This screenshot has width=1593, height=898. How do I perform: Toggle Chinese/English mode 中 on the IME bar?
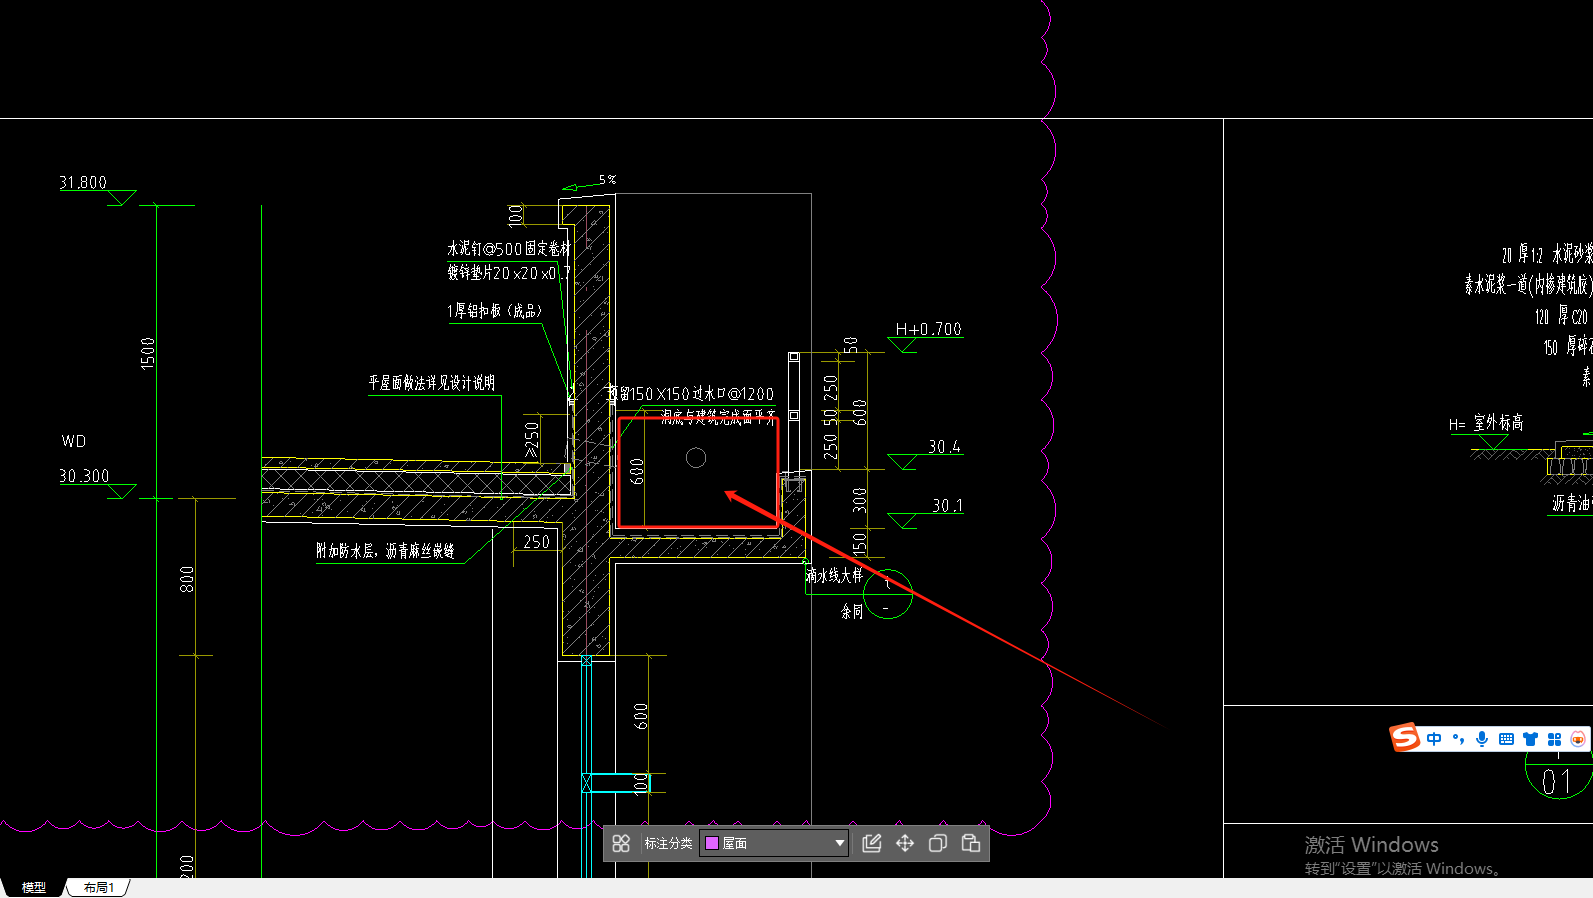[x=1434, y=739]
